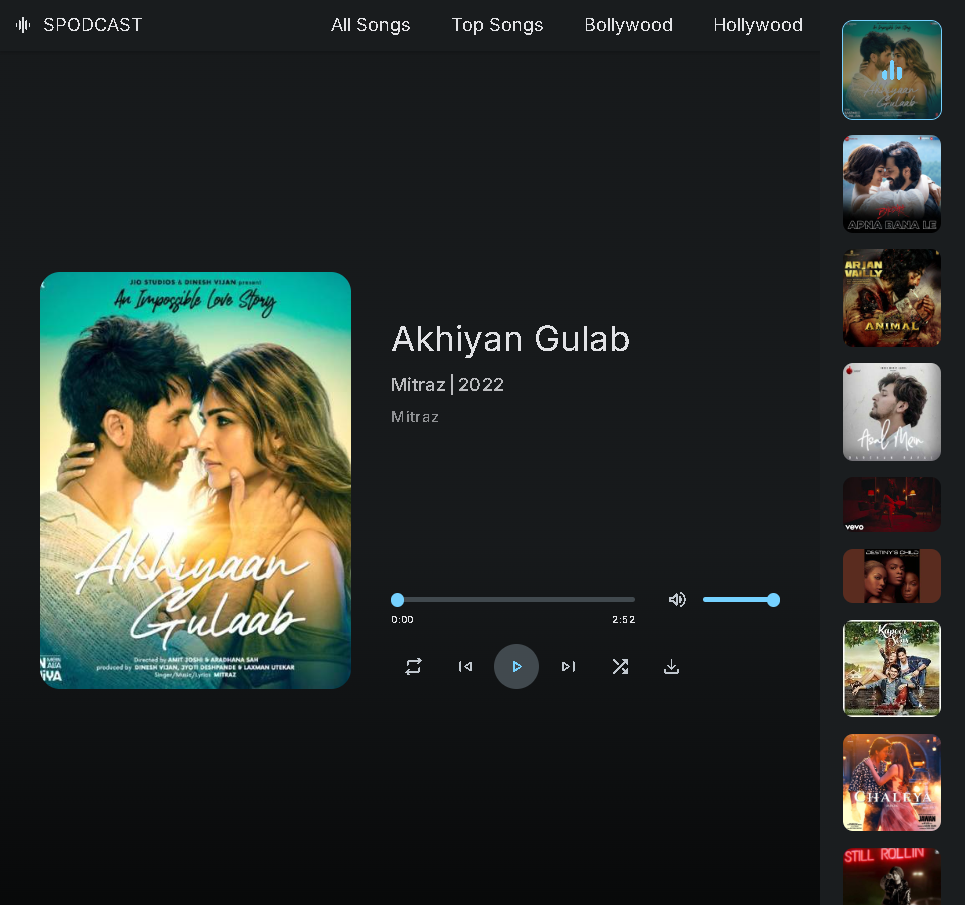Viewport: 965px width, 905px height.
Task: Click the 0:00 elapsed time
Action: [402, 620]
